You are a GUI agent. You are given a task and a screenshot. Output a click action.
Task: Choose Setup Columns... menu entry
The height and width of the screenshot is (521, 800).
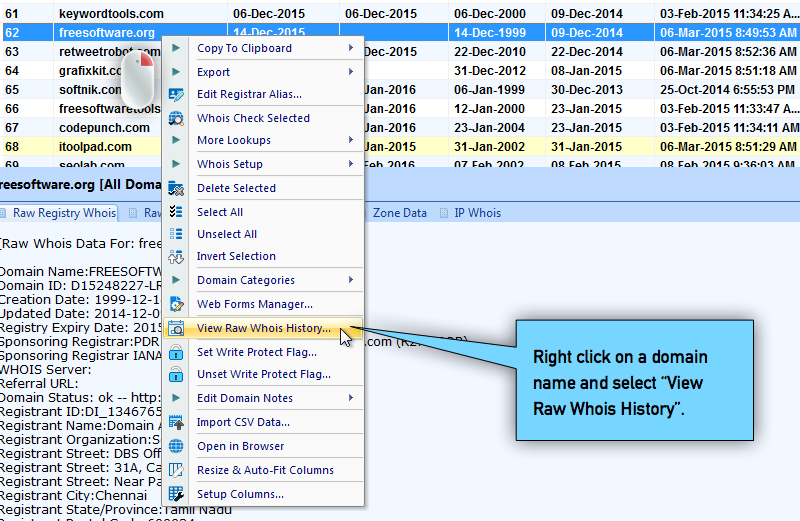pyautogui.click(x=240, y=494)
